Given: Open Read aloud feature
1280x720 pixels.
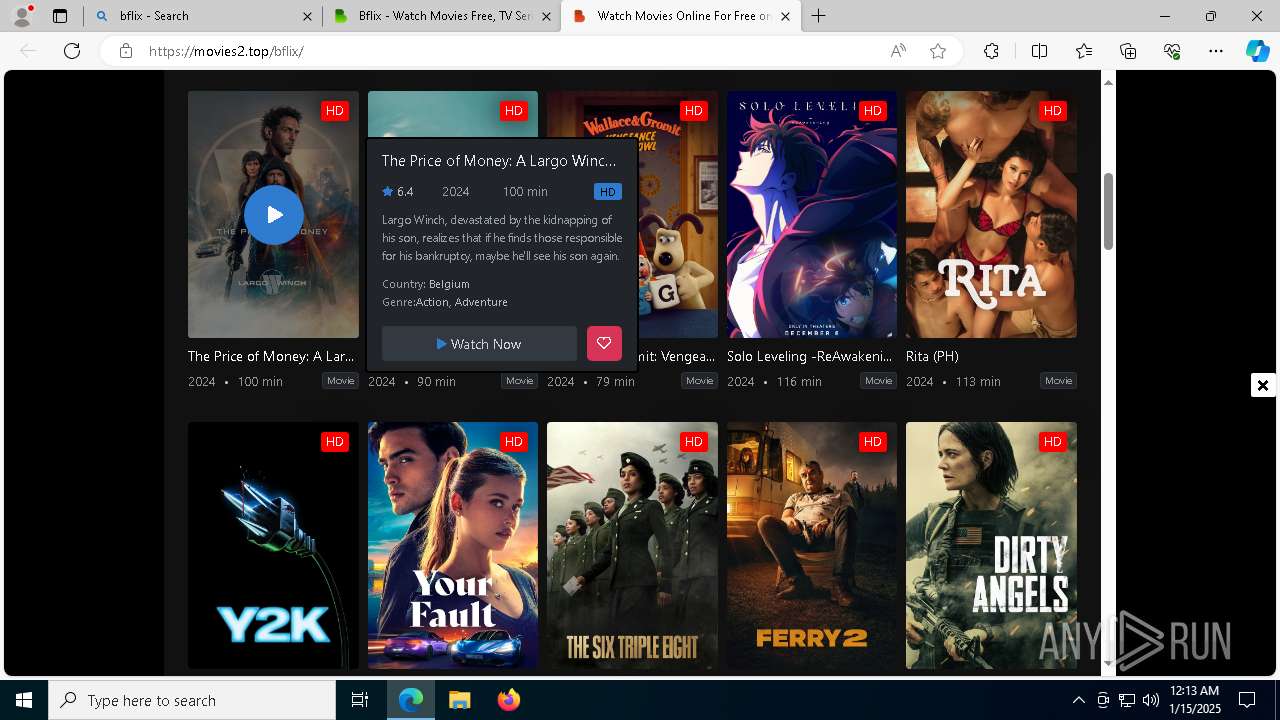Looking at the screenshot, I should click(x=898, y=51).
